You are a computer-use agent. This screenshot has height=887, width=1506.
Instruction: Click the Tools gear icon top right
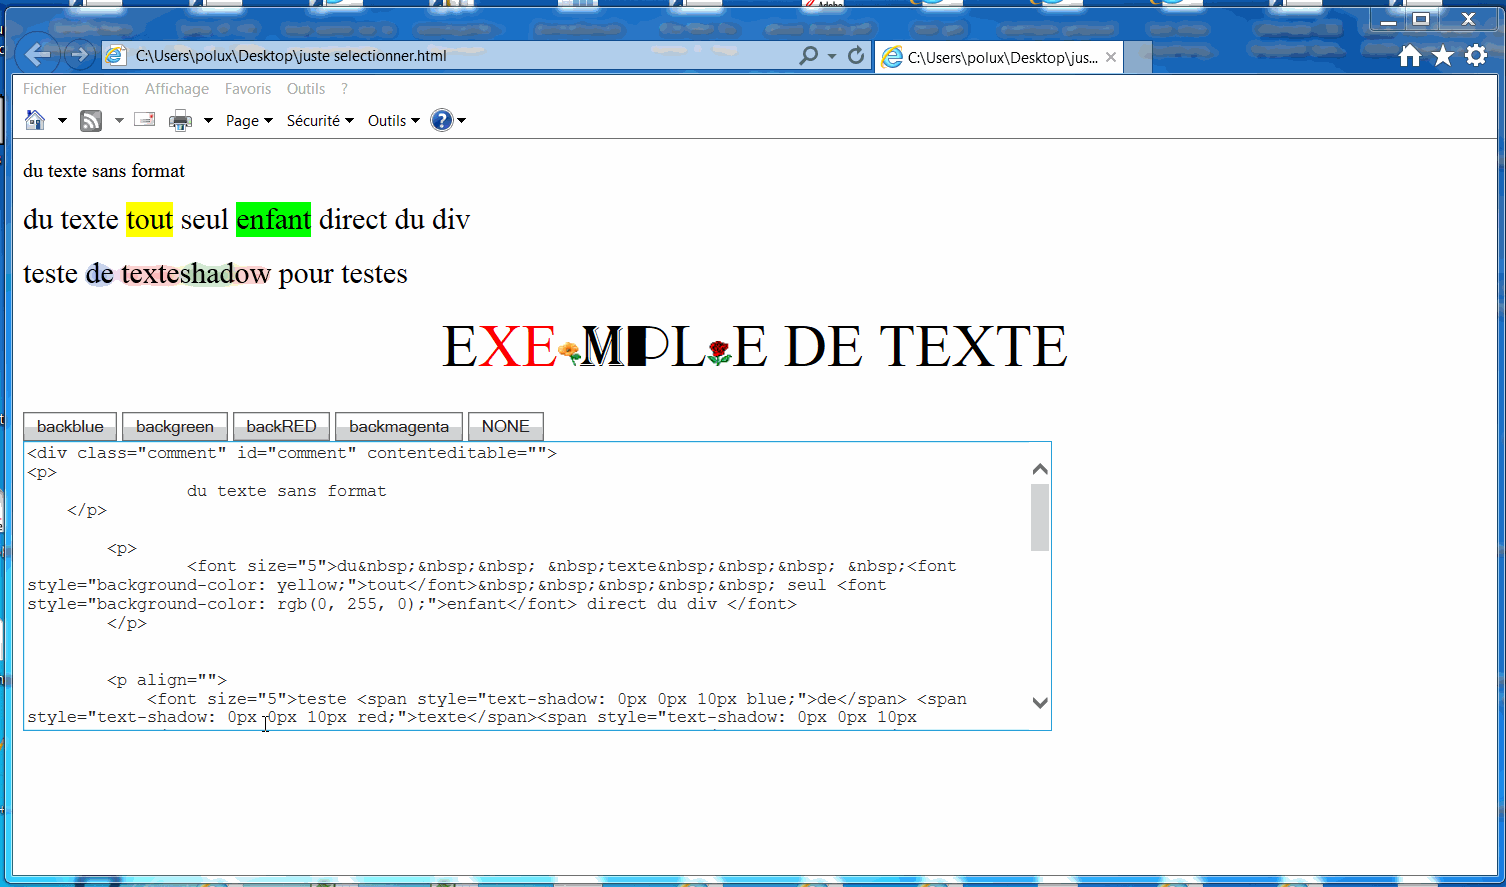1476,56
